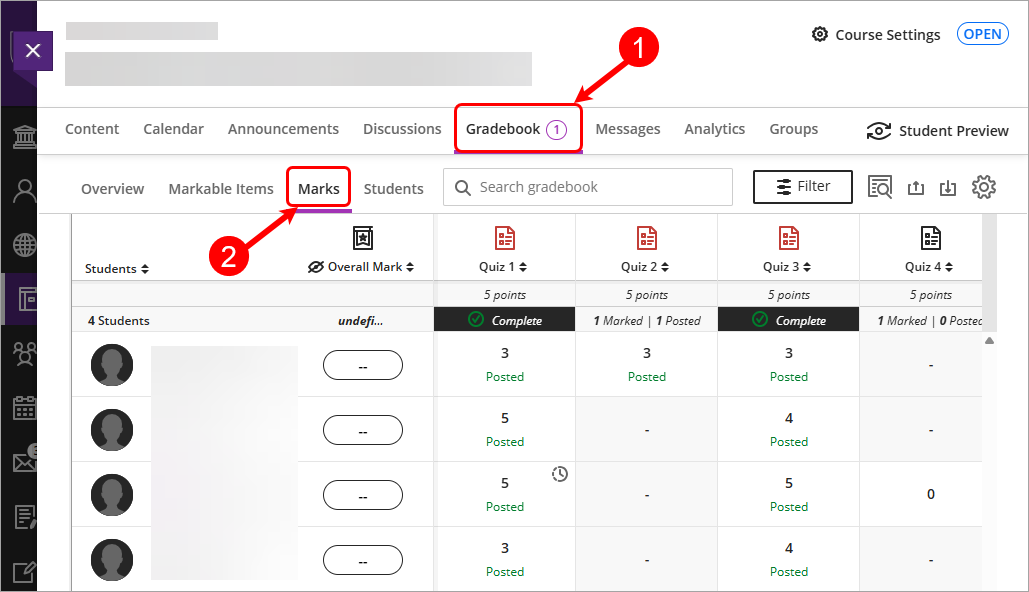The height and width of the screenshot is (592, 1029).
Task: Click the Quiz 4 test icon
Action: pos(931,238)
